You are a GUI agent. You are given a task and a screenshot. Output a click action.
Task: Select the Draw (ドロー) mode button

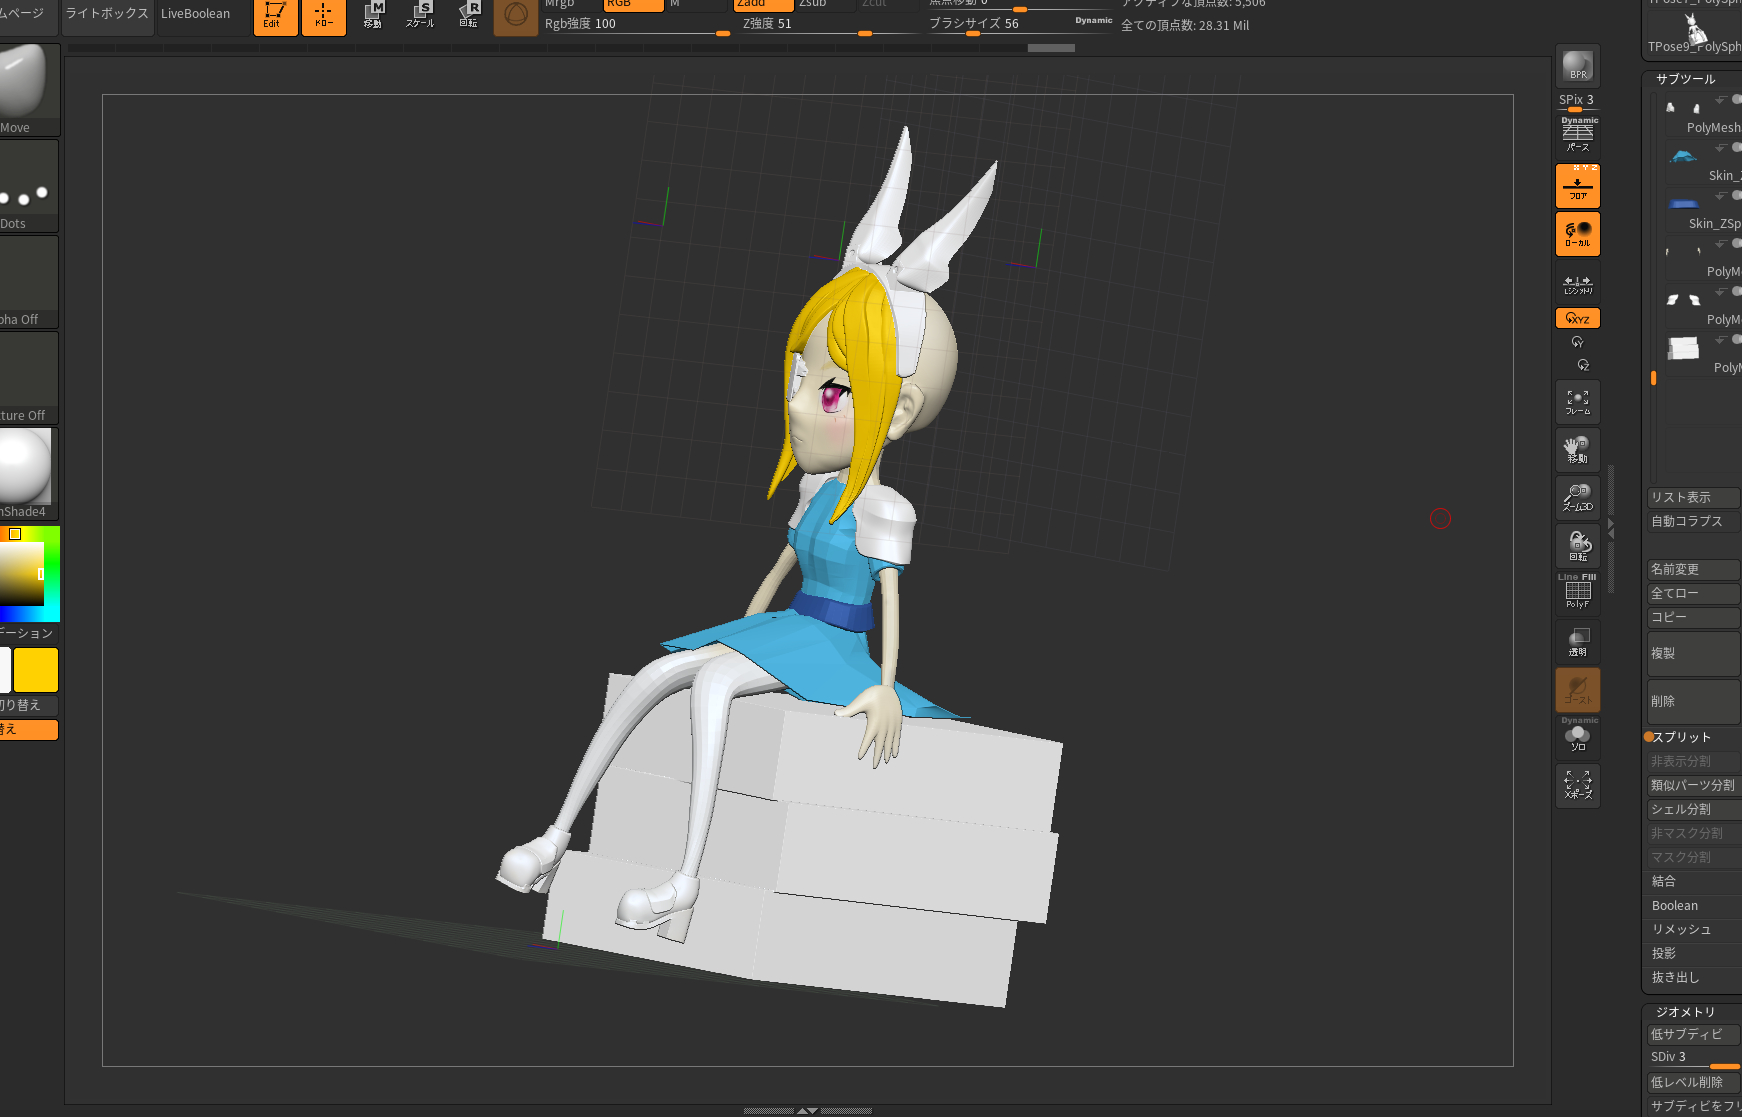pyautogui.click(x=323, y=15)
